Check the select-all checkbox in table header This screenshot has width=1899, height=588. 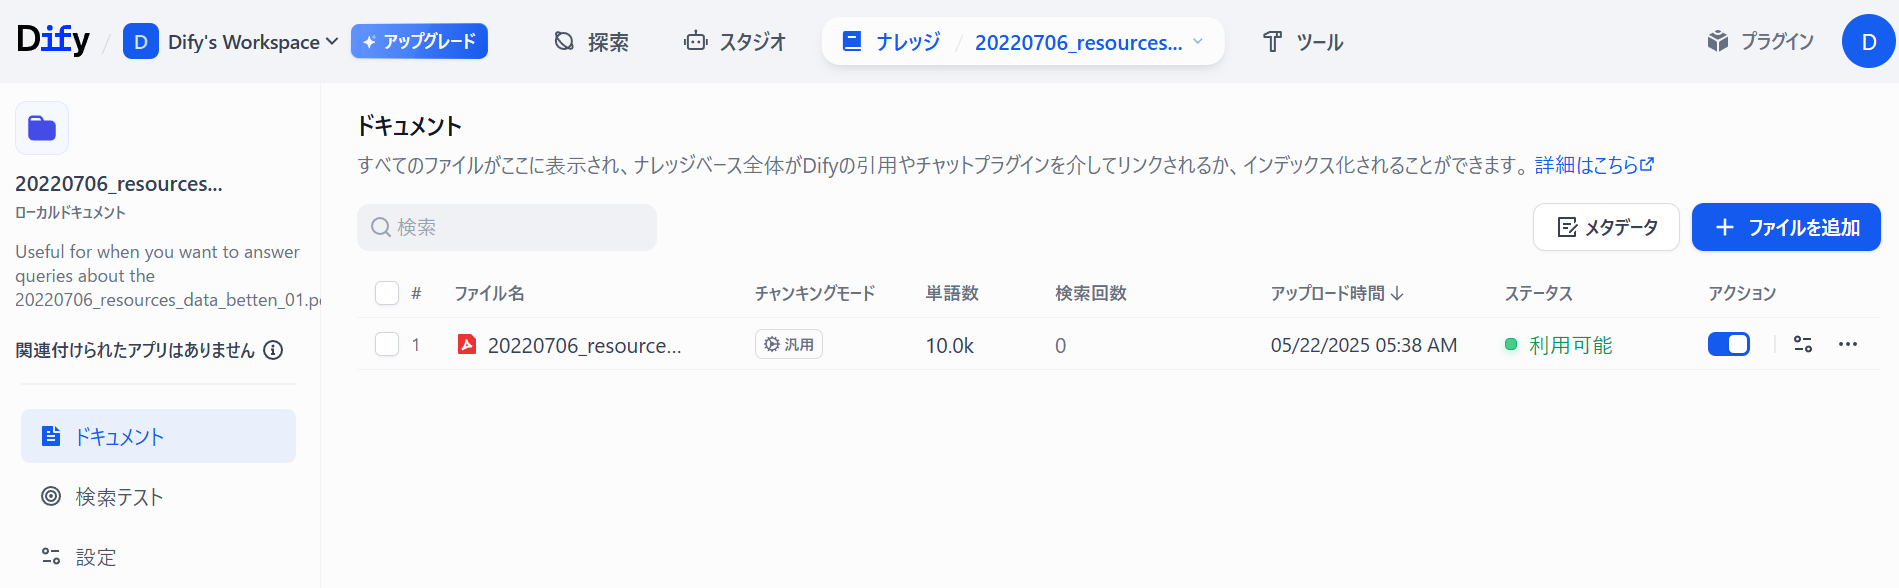coord(387,293)
